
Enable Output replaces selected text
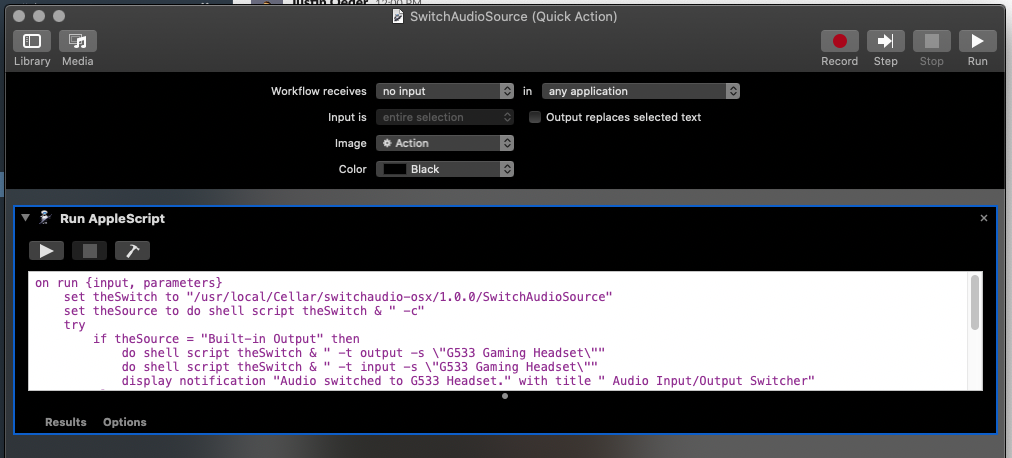(x=534, y=117)
